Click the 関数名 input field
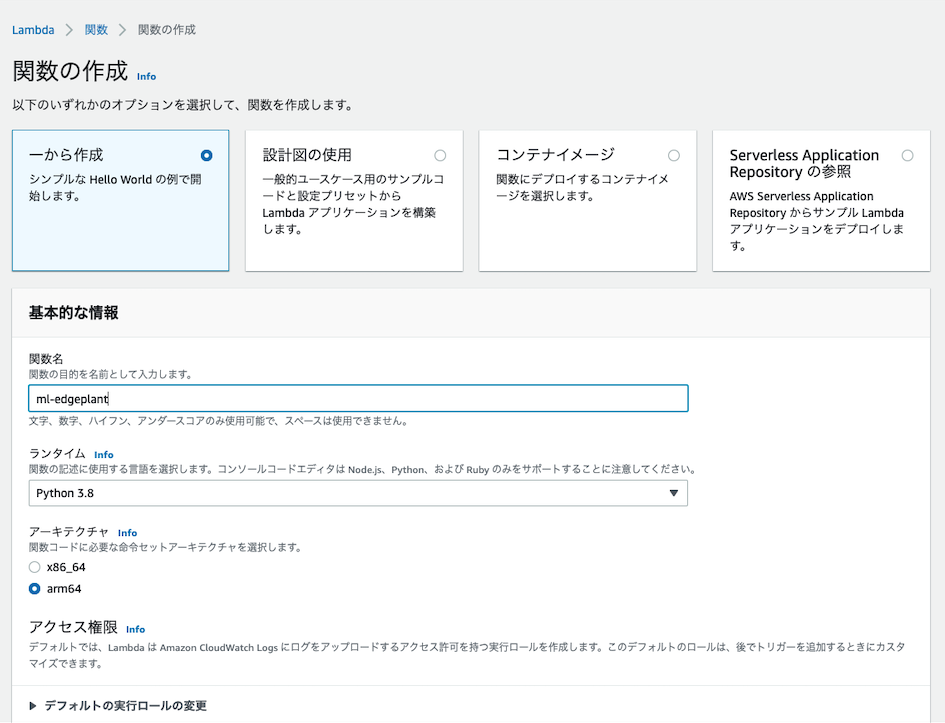 click(358, 398)
